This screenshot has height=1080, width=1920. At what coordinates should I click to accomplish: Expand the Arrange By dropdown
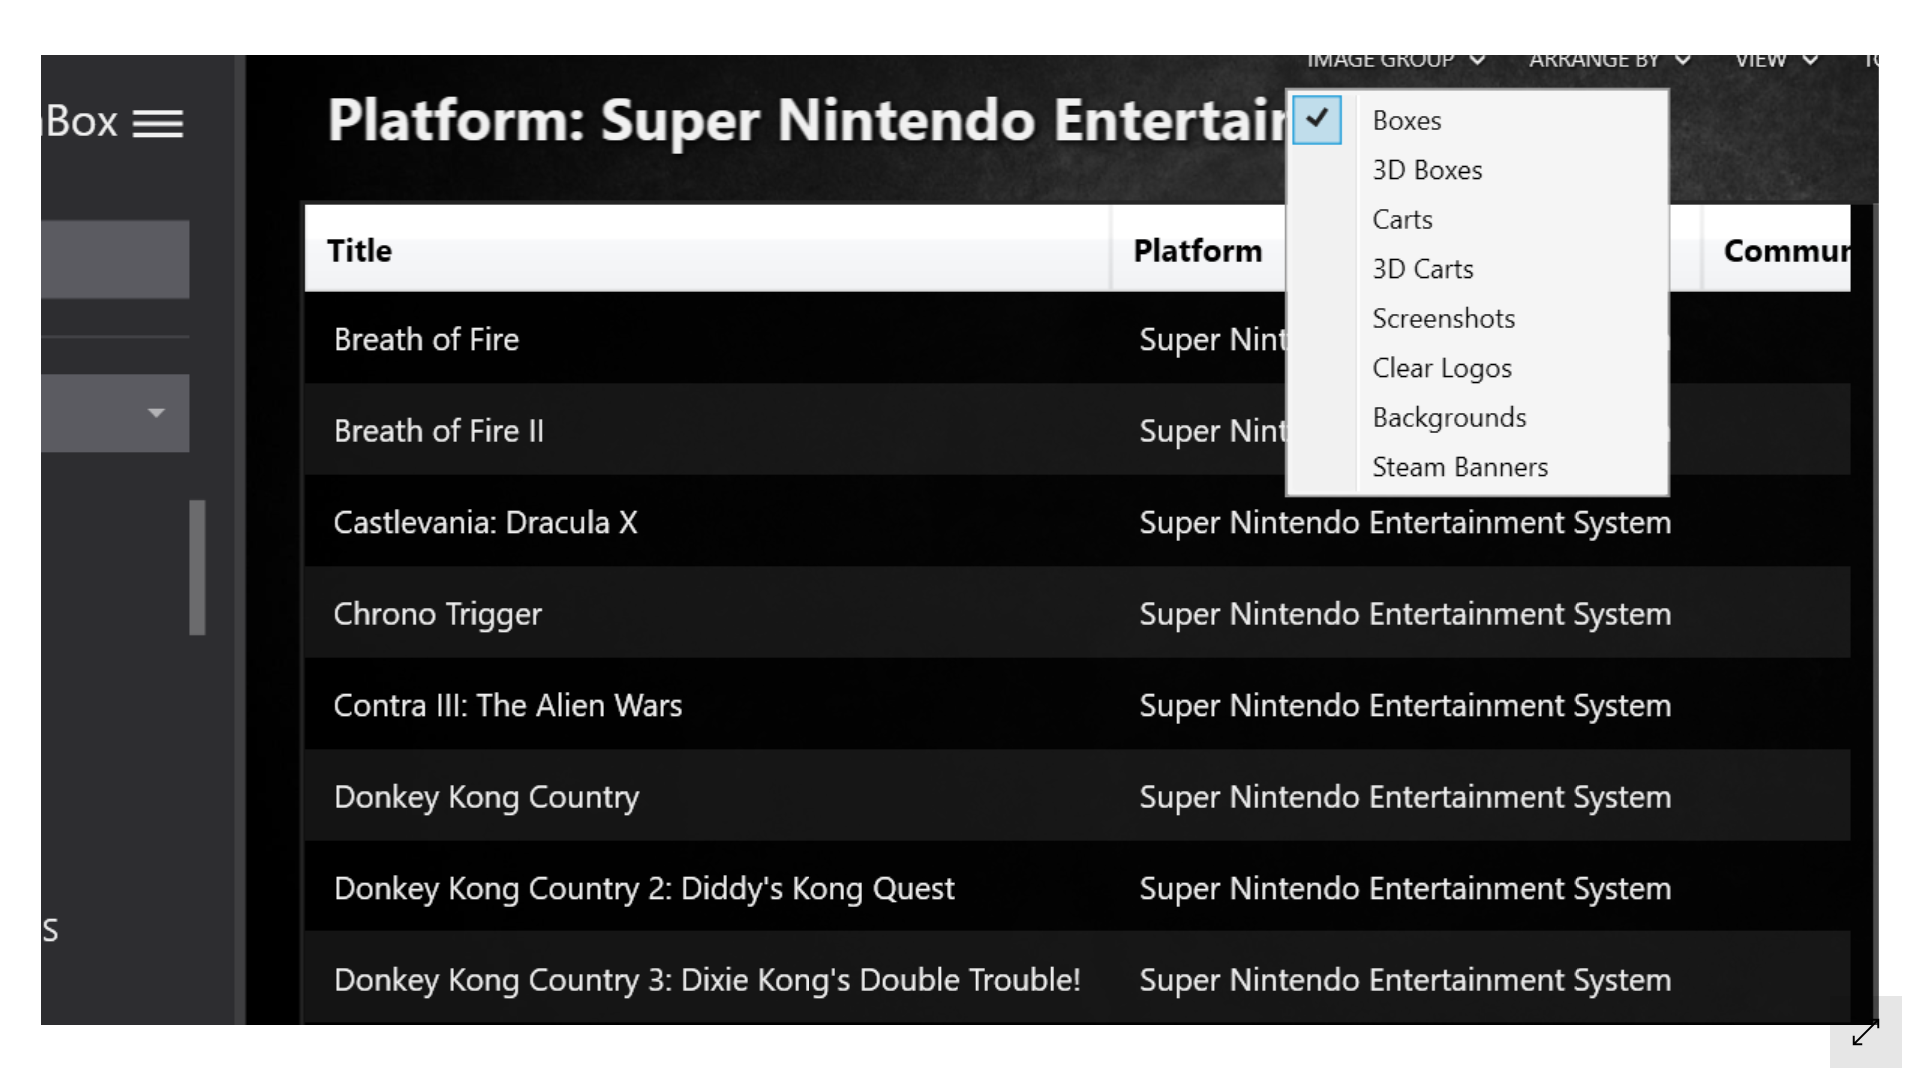pyautogui.click(x=1610, y=61)
